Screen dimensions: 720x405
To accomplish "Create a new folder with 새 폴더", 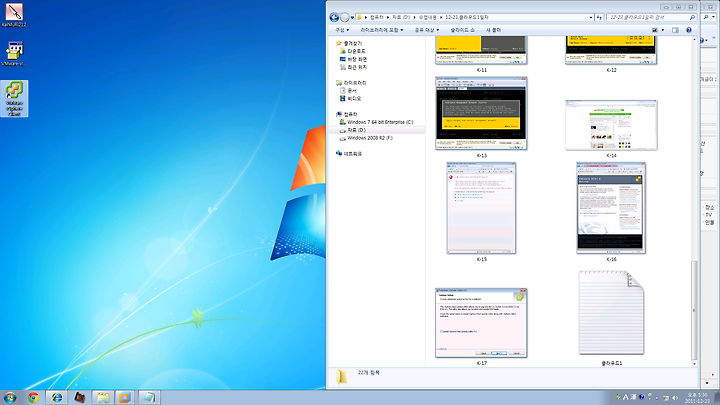I will pyautogui.click(x=494, y=30).
